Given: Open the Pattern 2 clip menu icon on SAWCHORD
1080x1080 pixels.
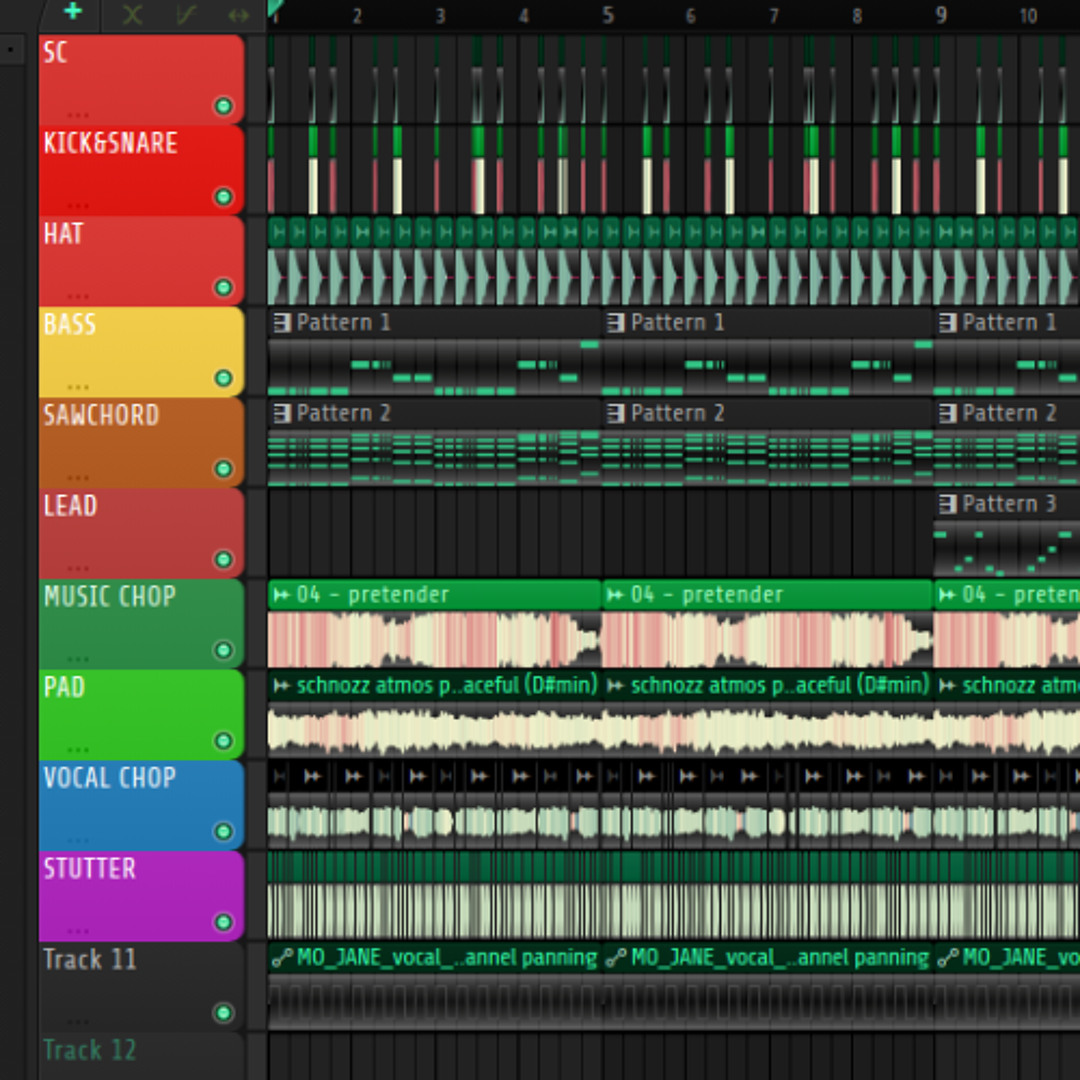Looking at the screenshot, I should (x=281, y=412).
